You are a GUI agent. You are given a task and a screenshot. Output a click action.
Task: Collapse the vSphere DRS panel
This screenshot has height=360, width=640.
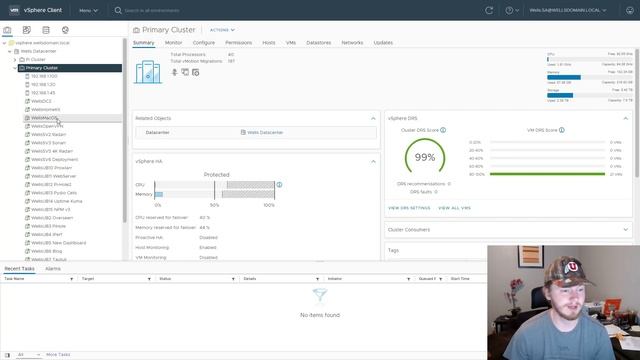tap(625, 118)
